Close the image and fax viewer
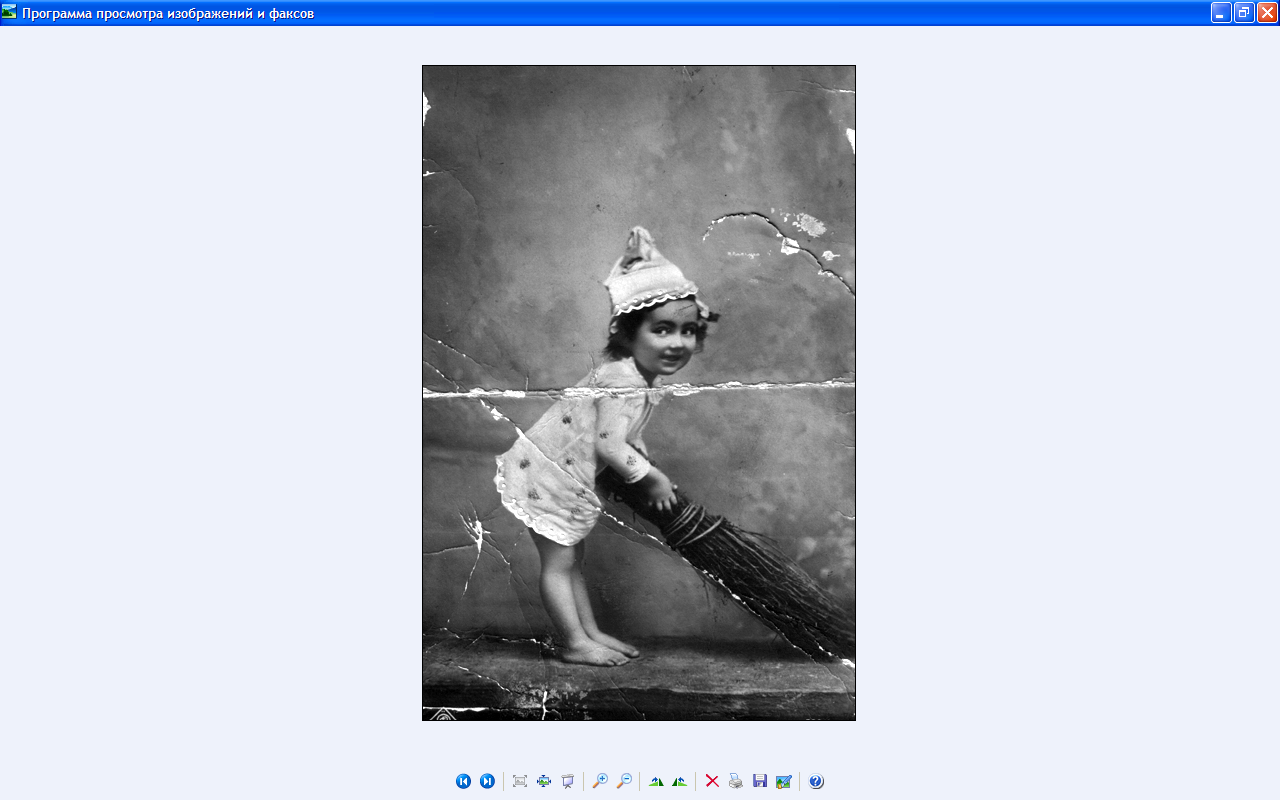Screen dimensions: 1280x800 click(x=1267, y=12)
